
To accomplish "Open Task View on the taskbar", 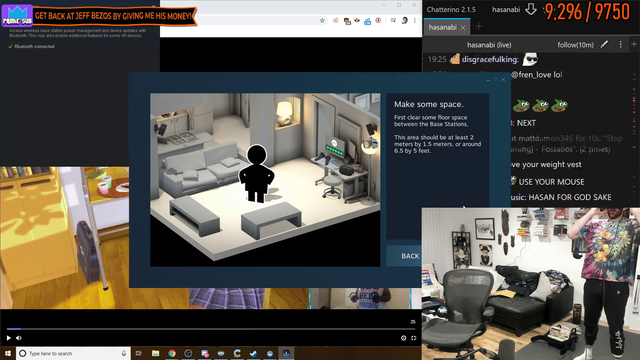I will (x=139, y=353).
